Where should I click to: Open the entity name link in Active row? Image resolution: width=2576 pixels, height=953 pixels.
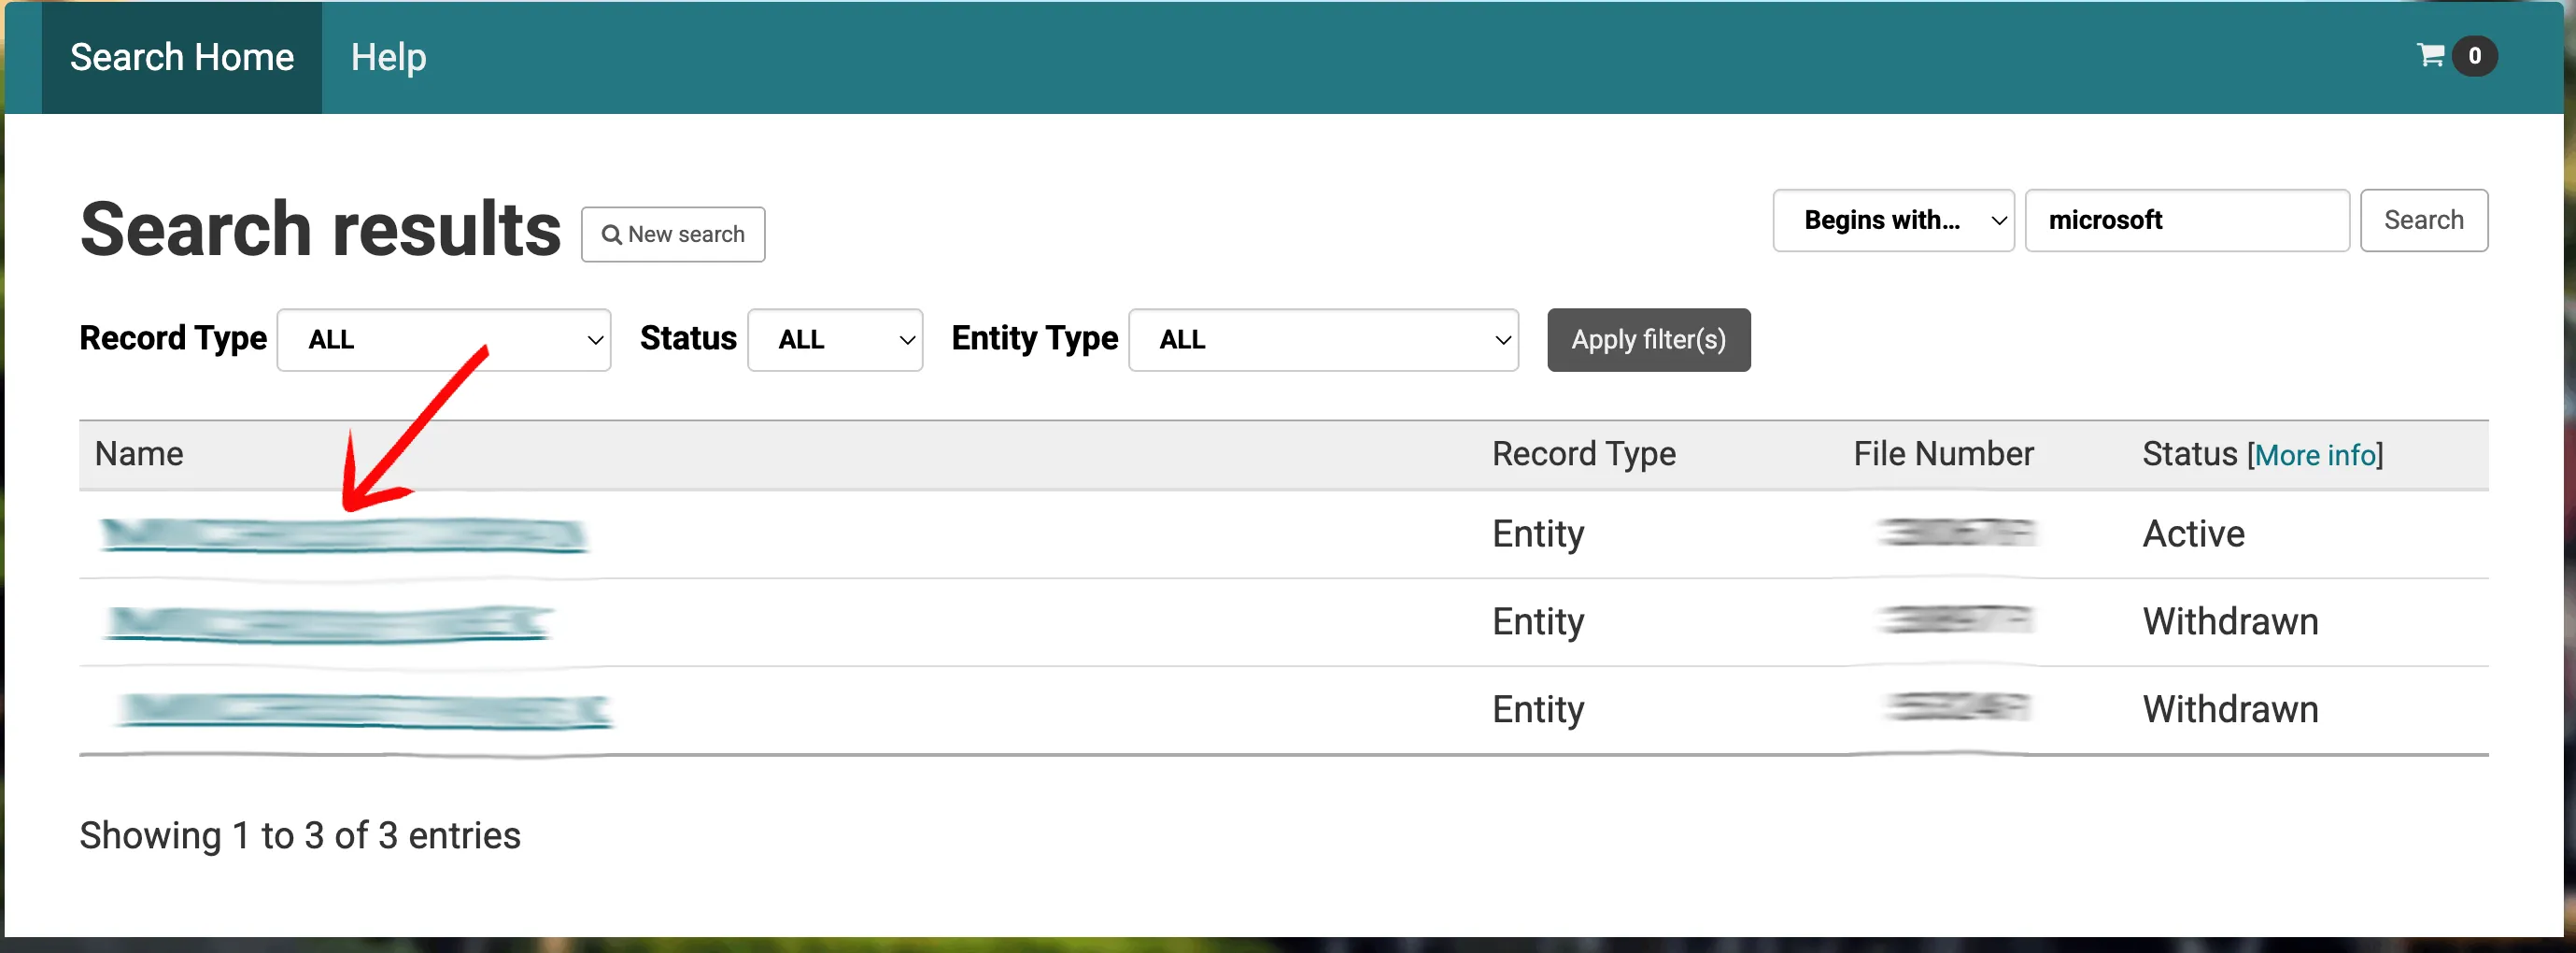point(343,536)
